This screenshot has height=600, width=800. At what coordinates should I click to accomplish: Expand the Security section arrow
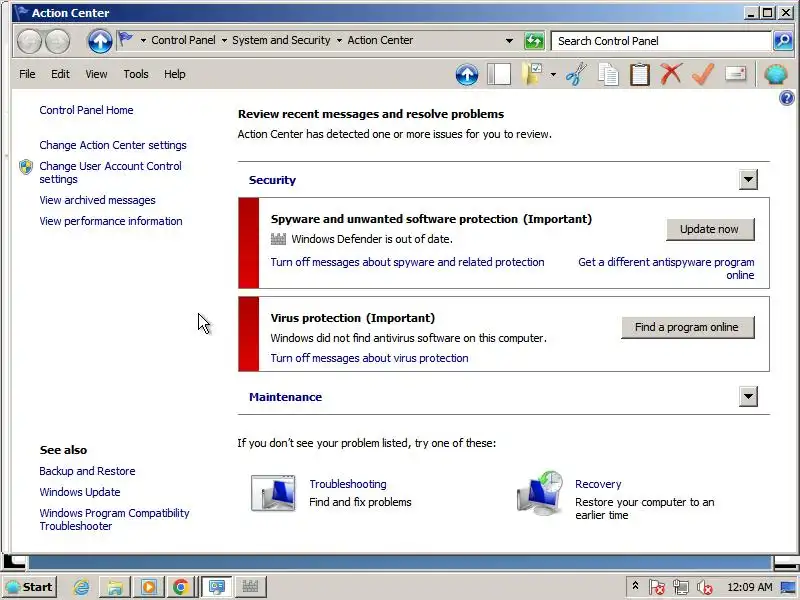coord(748,180)
